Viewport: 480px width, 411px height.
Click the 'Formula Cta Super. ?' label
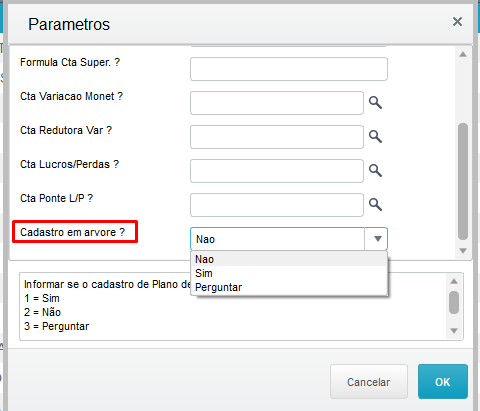[x=70, y=62]
